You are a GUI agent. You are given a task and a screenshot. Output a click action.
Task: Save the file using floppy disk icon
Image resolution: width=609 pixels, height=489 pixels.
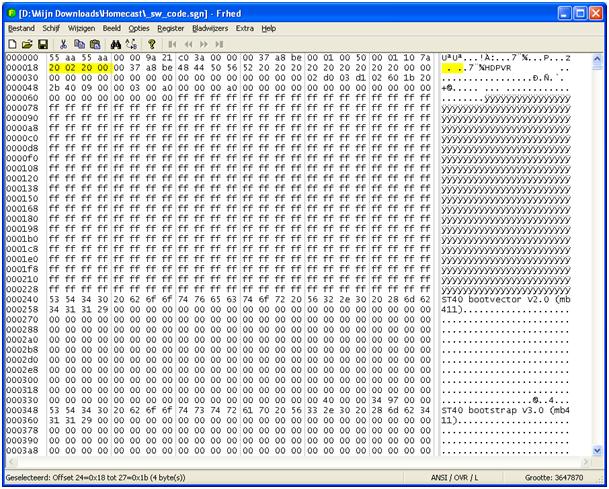[x=43, y=44]
